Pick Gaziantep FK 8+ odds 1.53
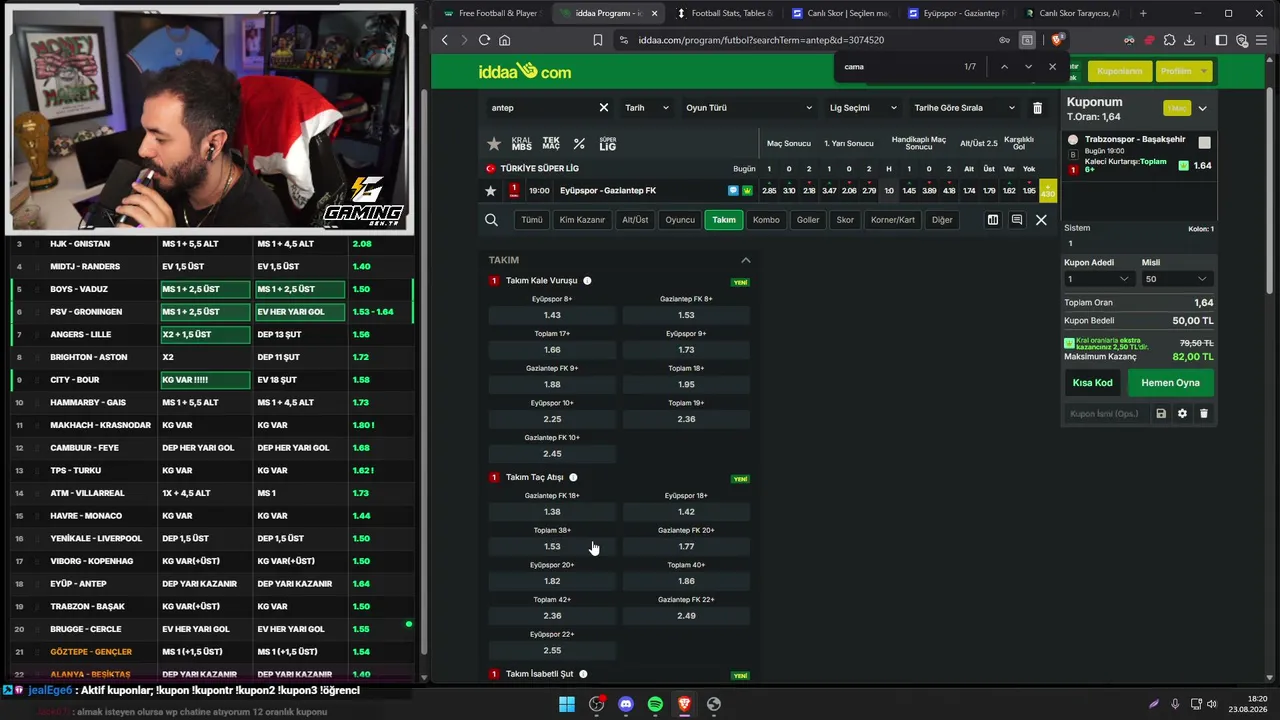Screen dimensions: 1280x720 [x=686, y=315]
